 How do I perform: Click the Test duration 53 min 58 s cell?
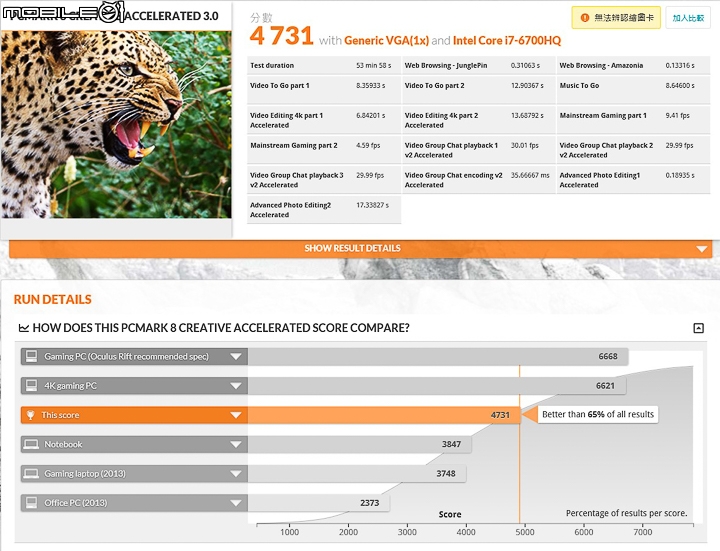tap(324, 66)
